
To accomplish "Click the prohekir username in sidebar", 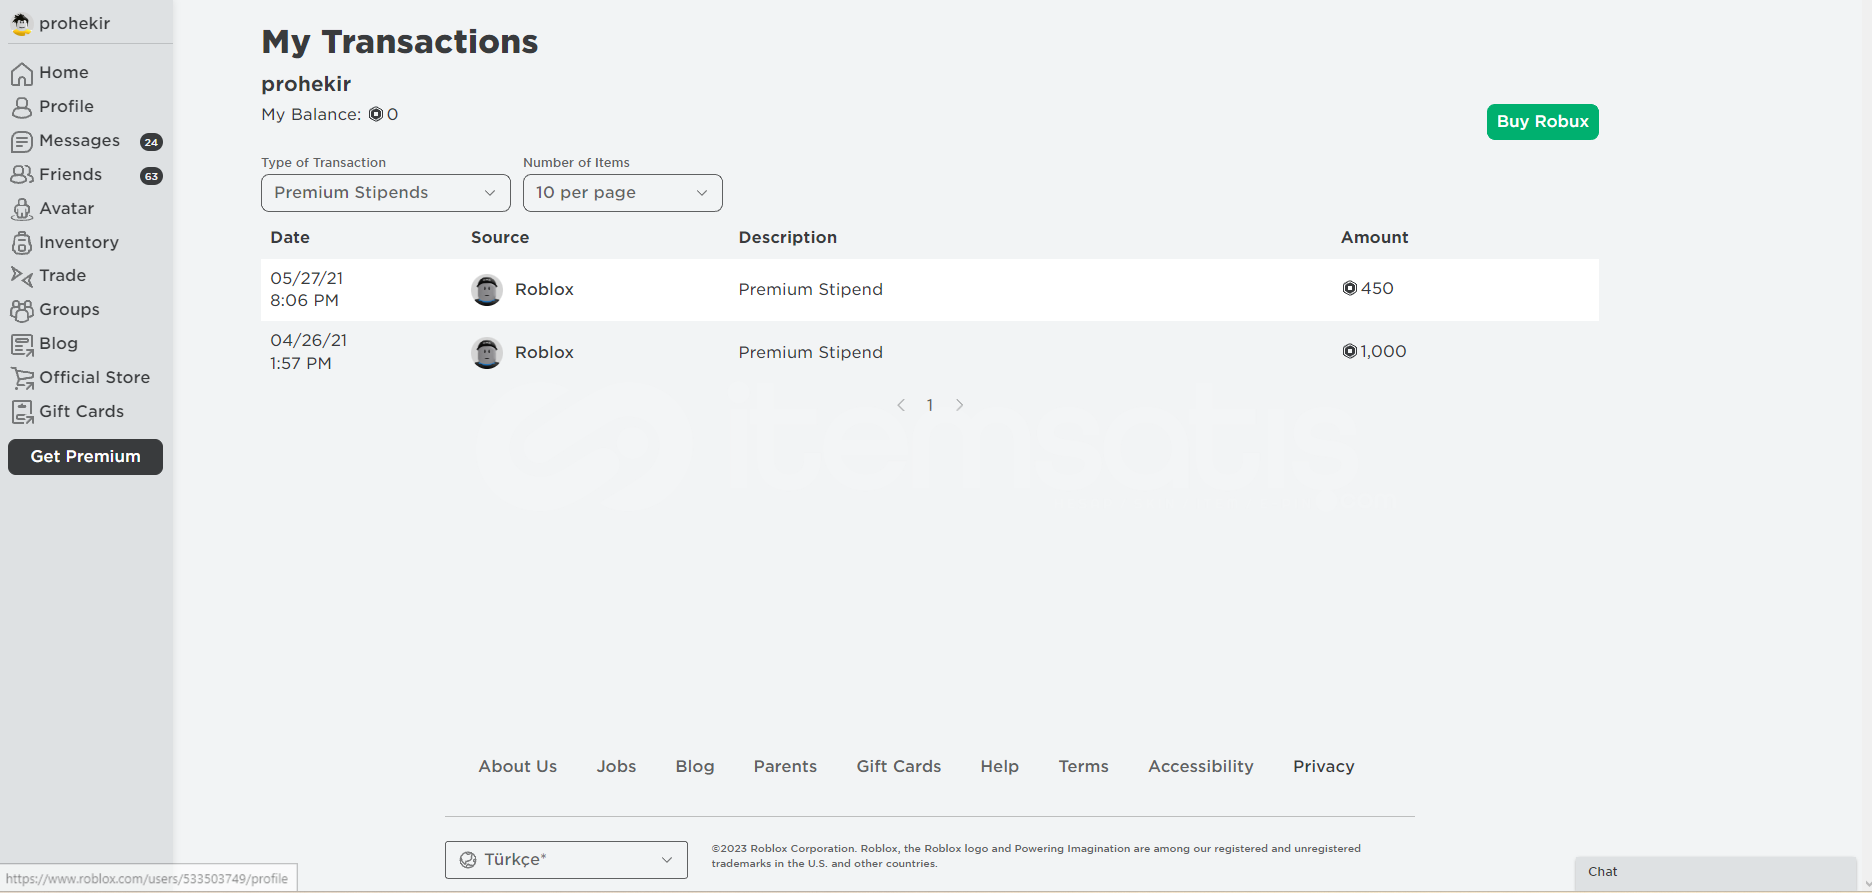I will point(75,24).
